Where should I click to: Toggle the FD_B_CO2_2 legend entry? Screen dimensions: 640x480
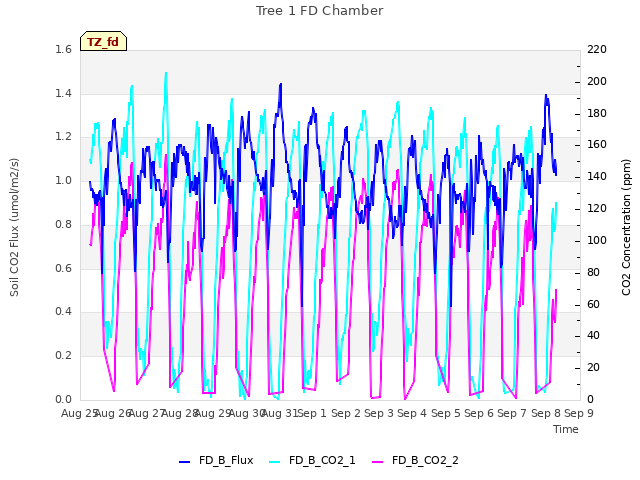(x=416, y=461)
